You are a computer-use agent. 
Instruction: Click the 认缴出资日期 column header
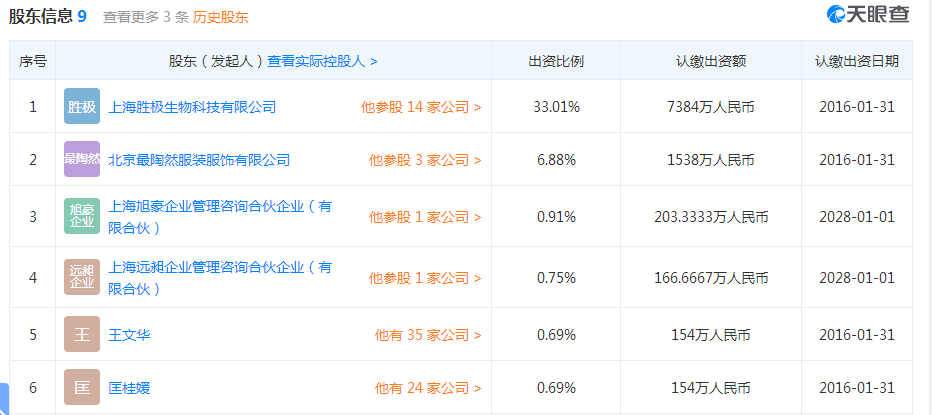point(857,61)
